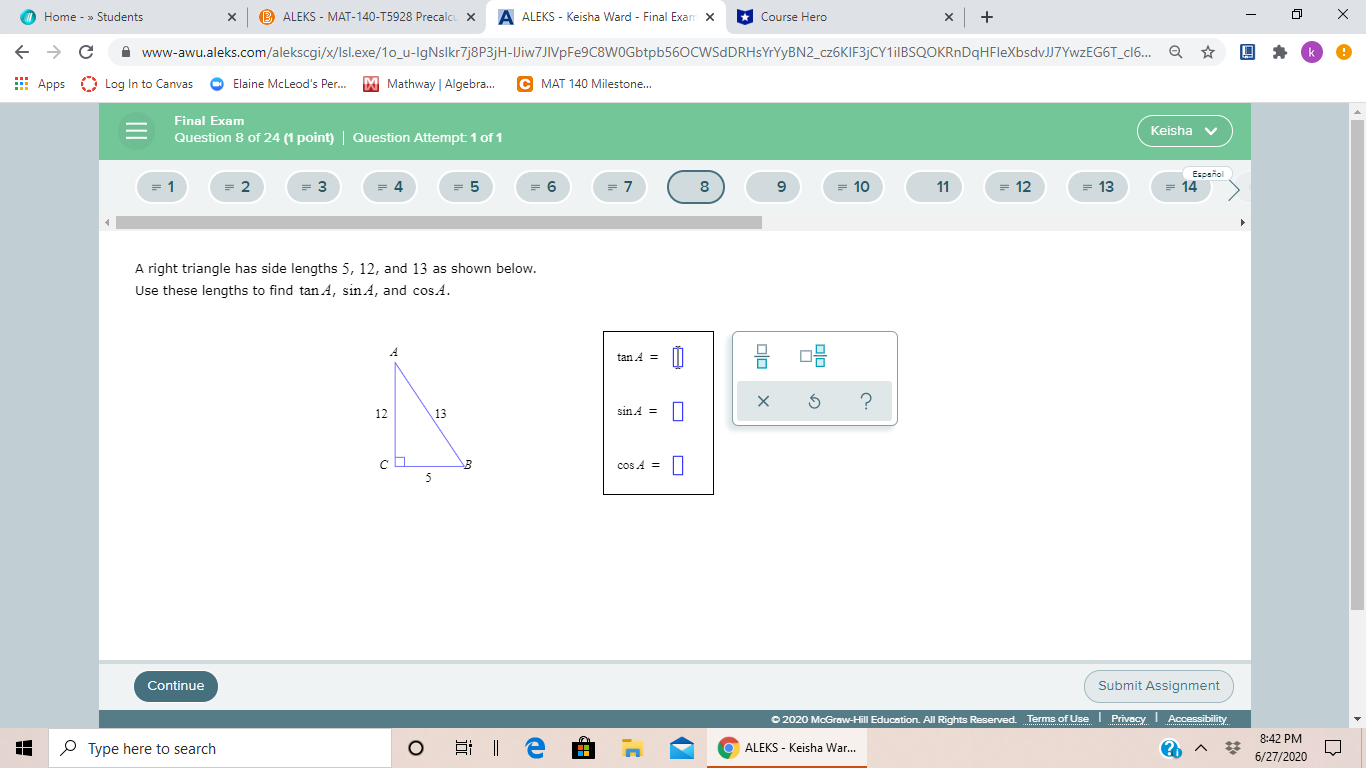Open the Keisha account dropdown
The height and width of the screenshot is (768, 1366).
click(x=1184, y=130)
